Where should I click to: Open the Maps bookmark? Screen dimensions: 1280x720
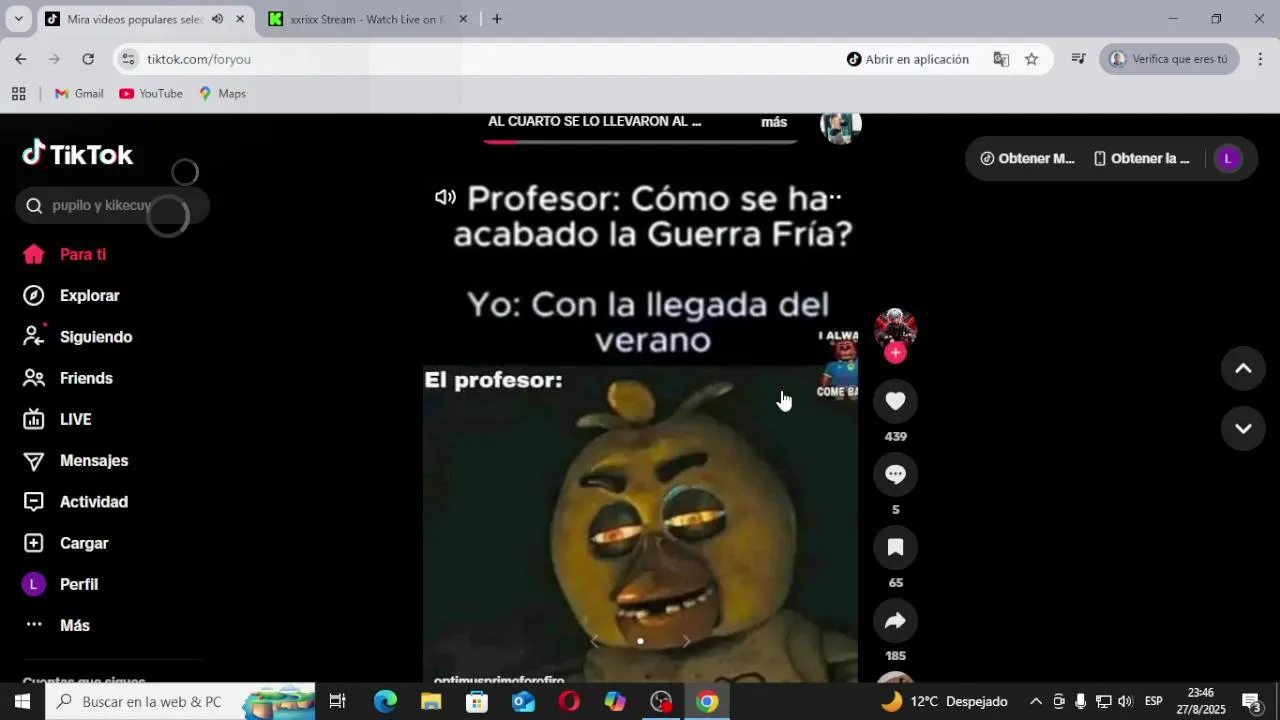coord(222,93)
